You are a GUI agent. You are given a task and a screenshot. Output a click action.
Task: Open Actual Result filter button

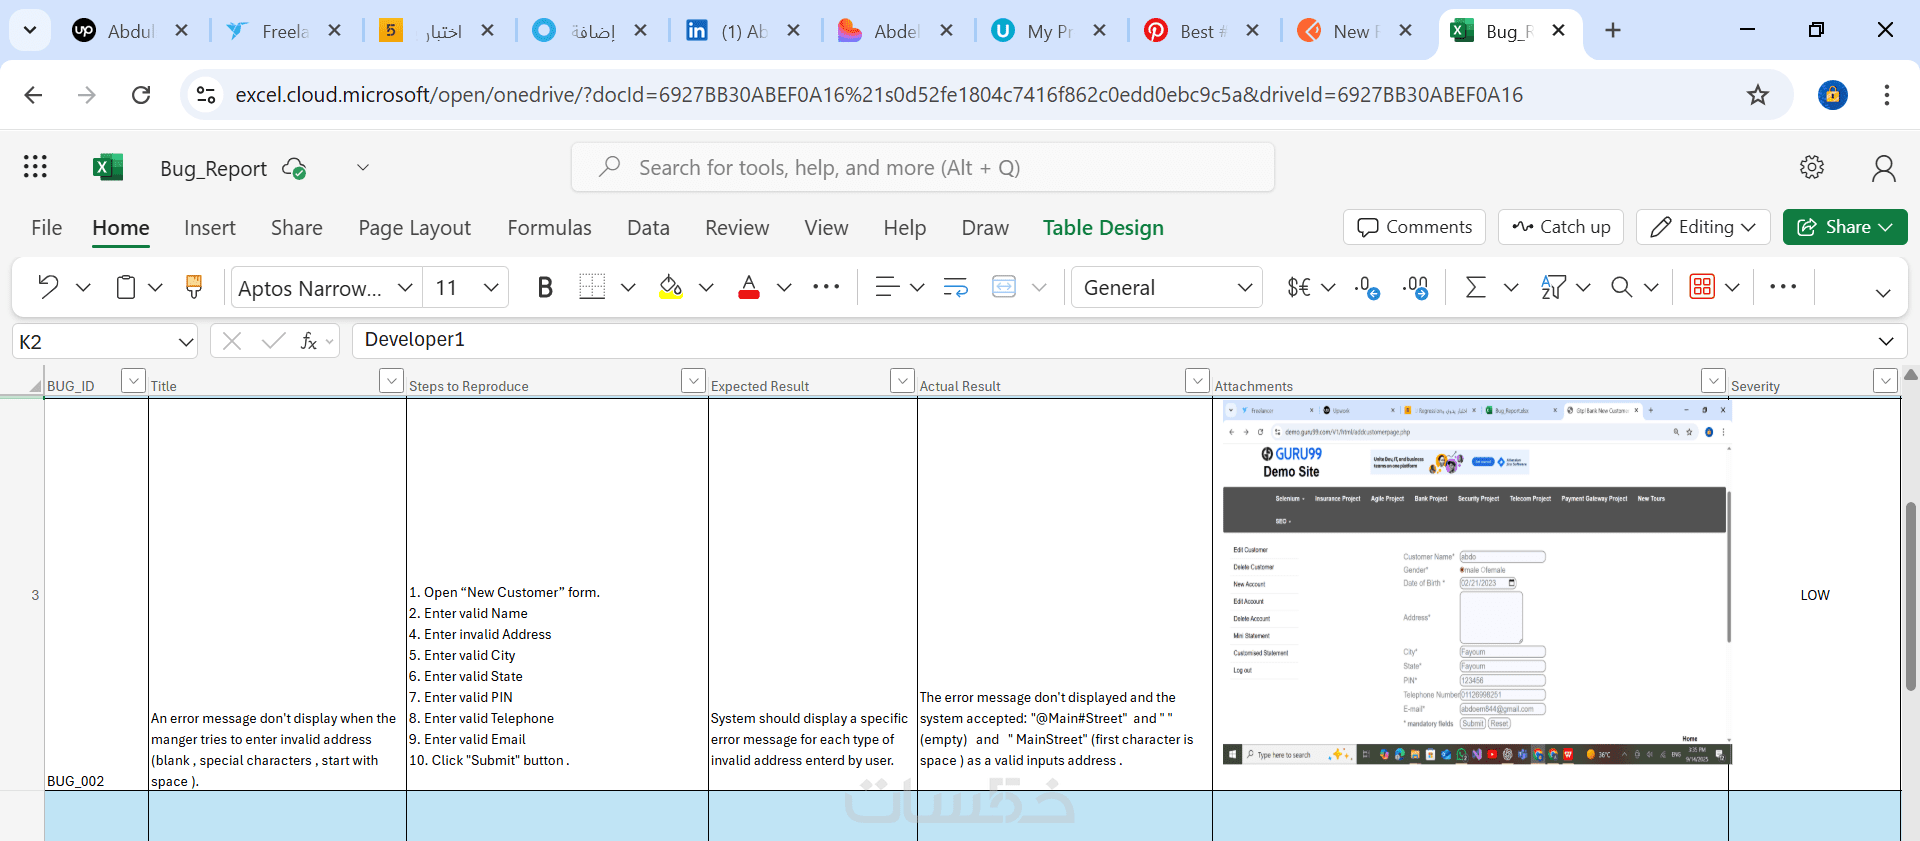(x=1197, y=381)
